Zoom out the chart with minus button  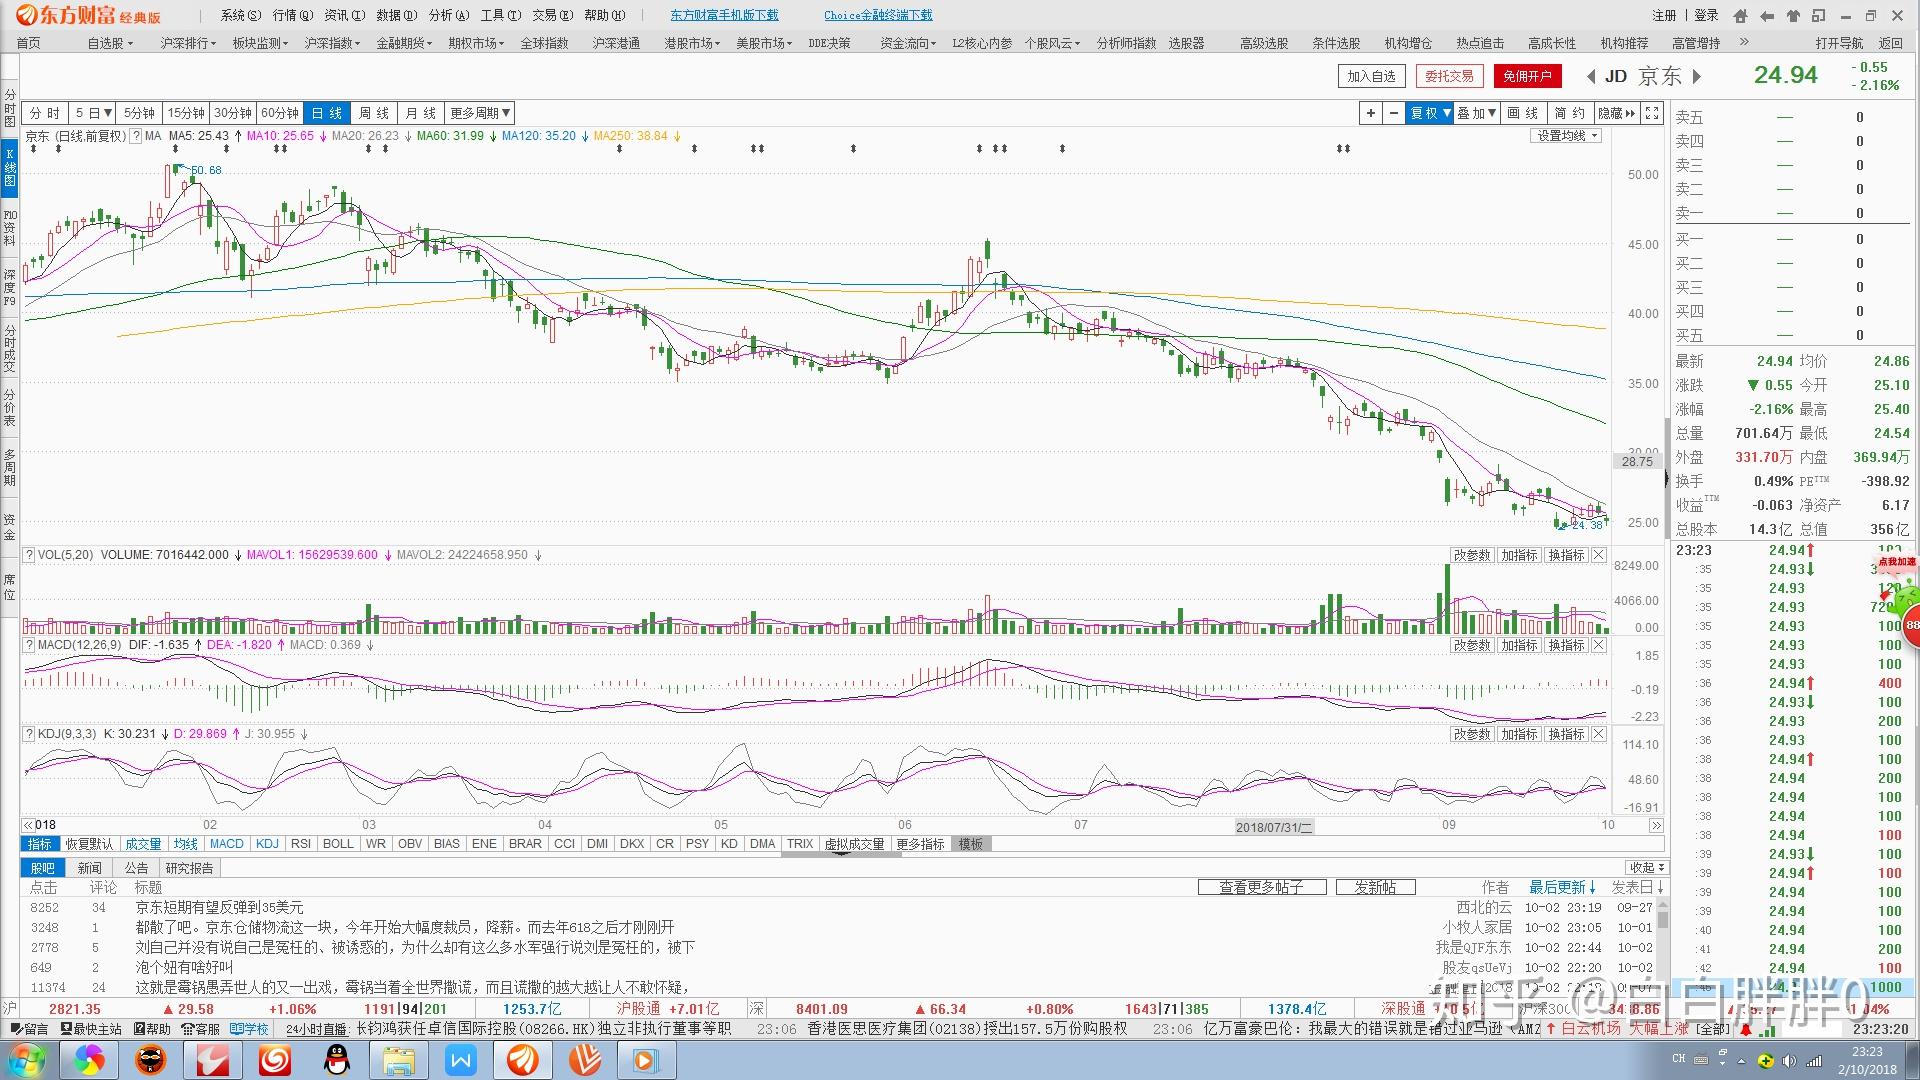point(1394,113)
